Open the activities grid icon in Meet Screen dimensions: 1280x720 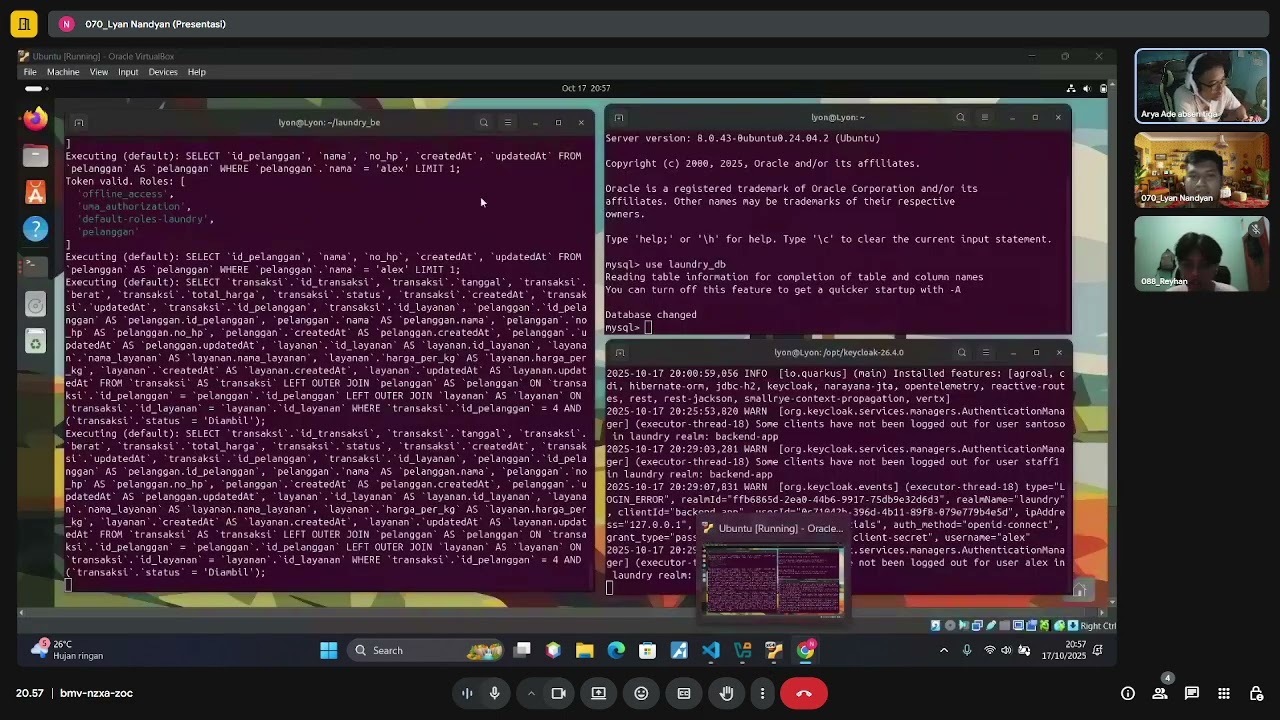[1224, 693]
